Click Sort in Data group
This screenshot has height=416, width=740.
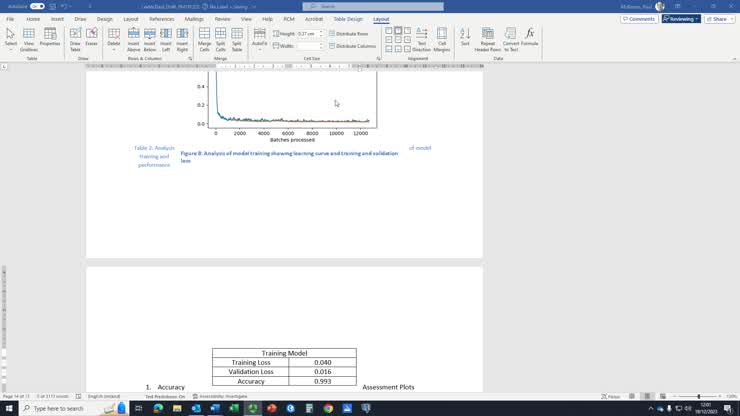pyautogui.click(x=465, y=38)
